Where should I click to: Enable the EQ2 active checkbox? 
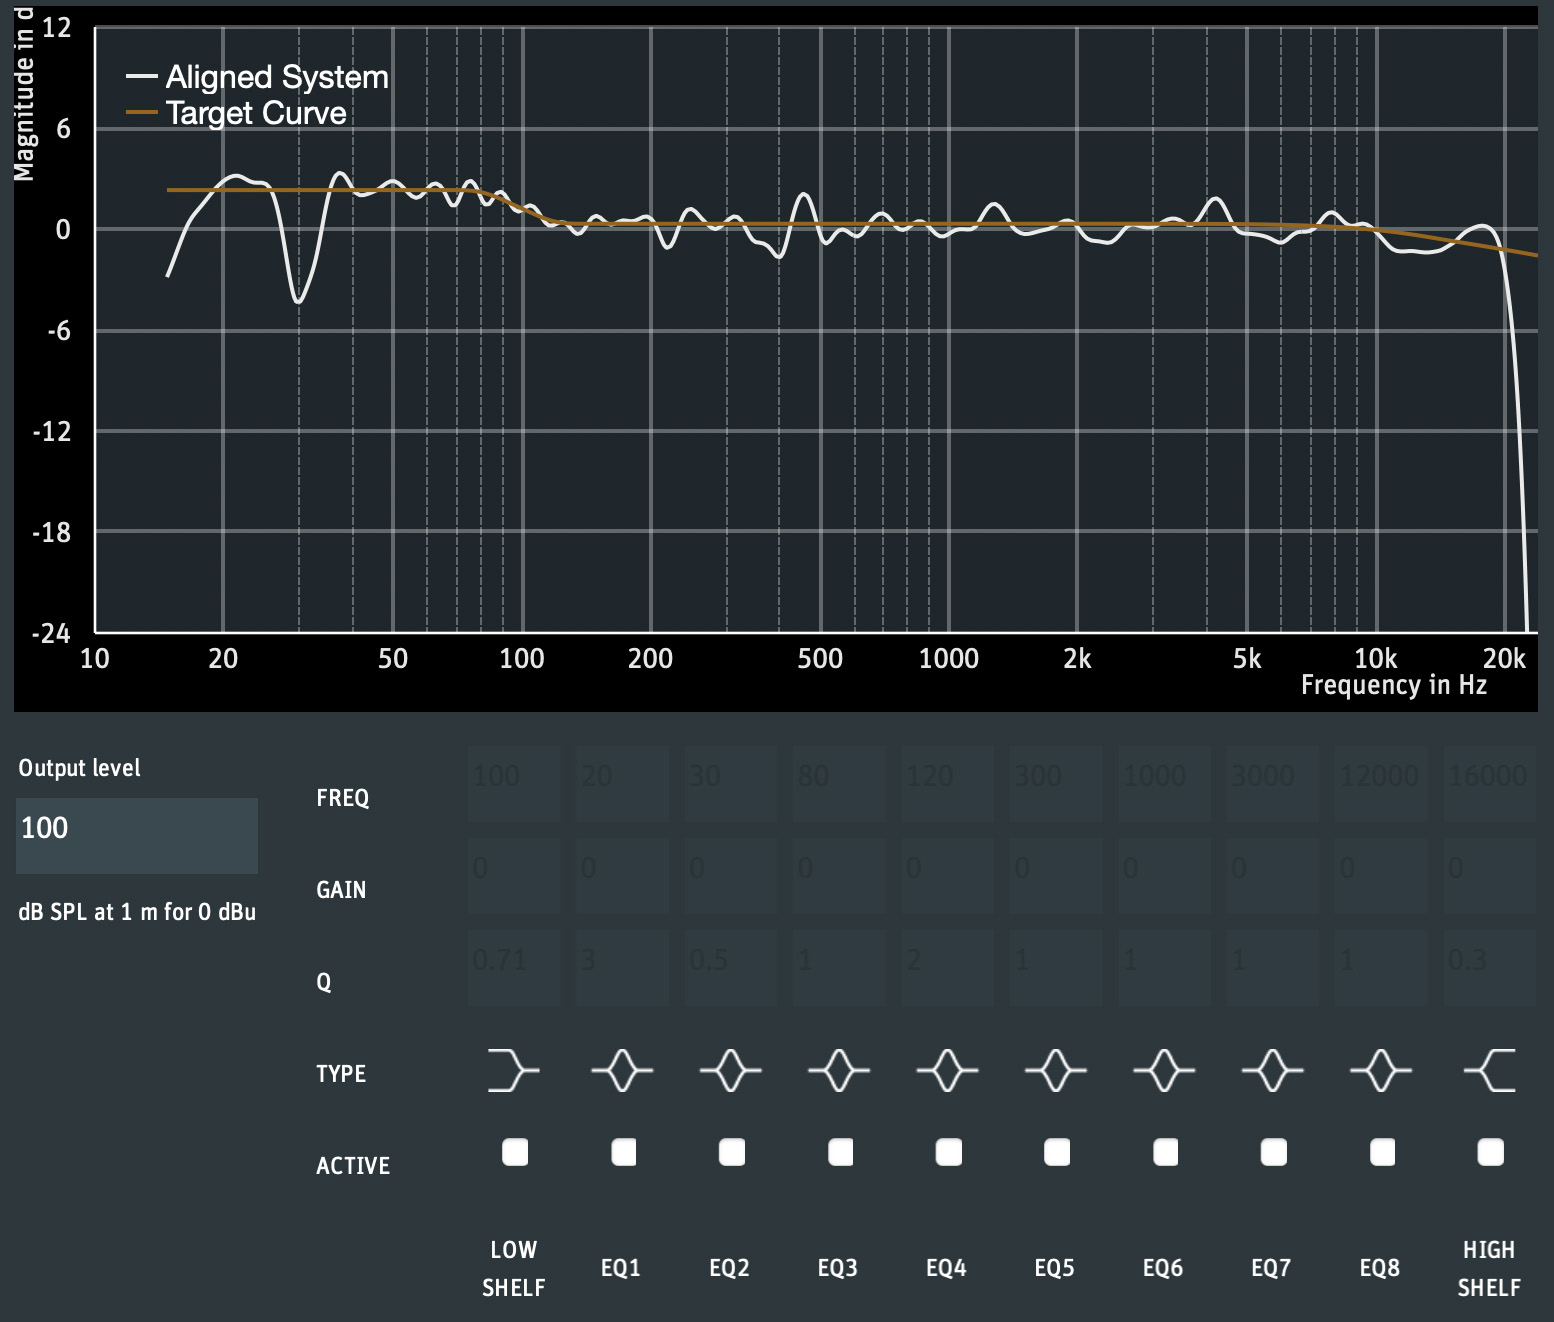coord(732,1152)
